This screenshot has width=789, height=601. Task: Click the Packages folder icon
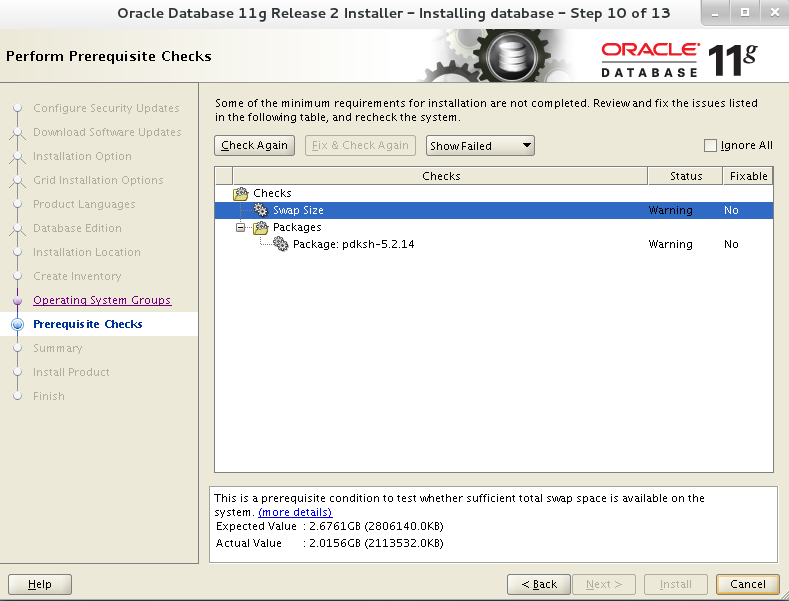[x=261, y=228]
